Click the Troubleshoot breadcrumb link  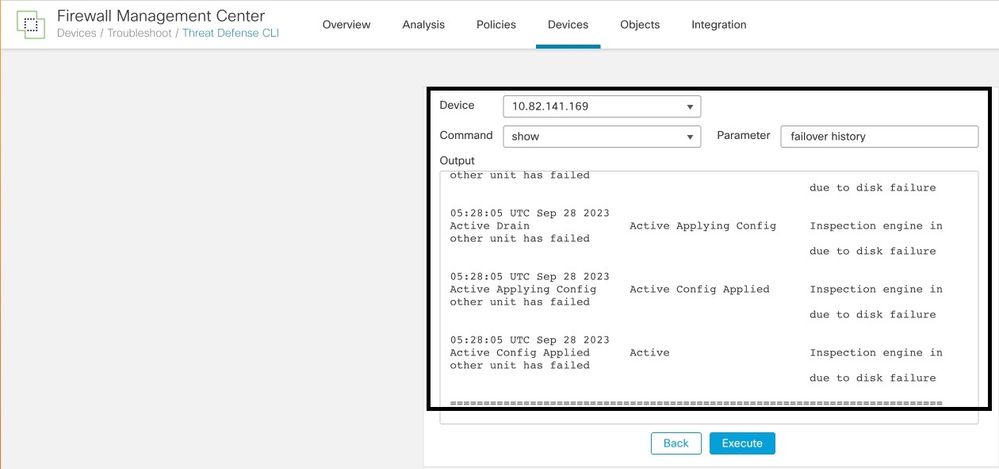tap(139, 33)
